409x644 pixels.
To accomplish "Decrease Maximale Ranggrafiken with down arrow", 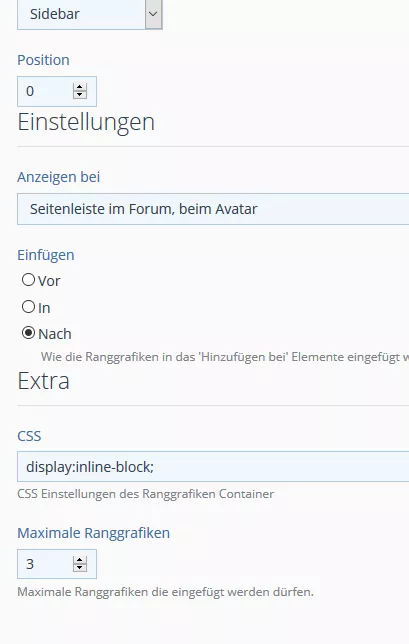I will pyautogui.click(x=80, y=568).
